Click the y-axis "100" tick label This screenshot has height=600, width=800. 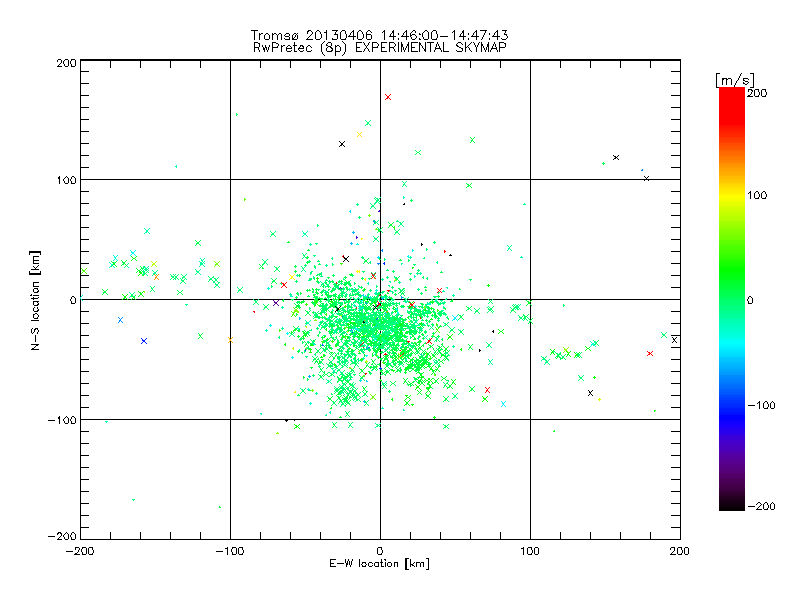(66, 180)
